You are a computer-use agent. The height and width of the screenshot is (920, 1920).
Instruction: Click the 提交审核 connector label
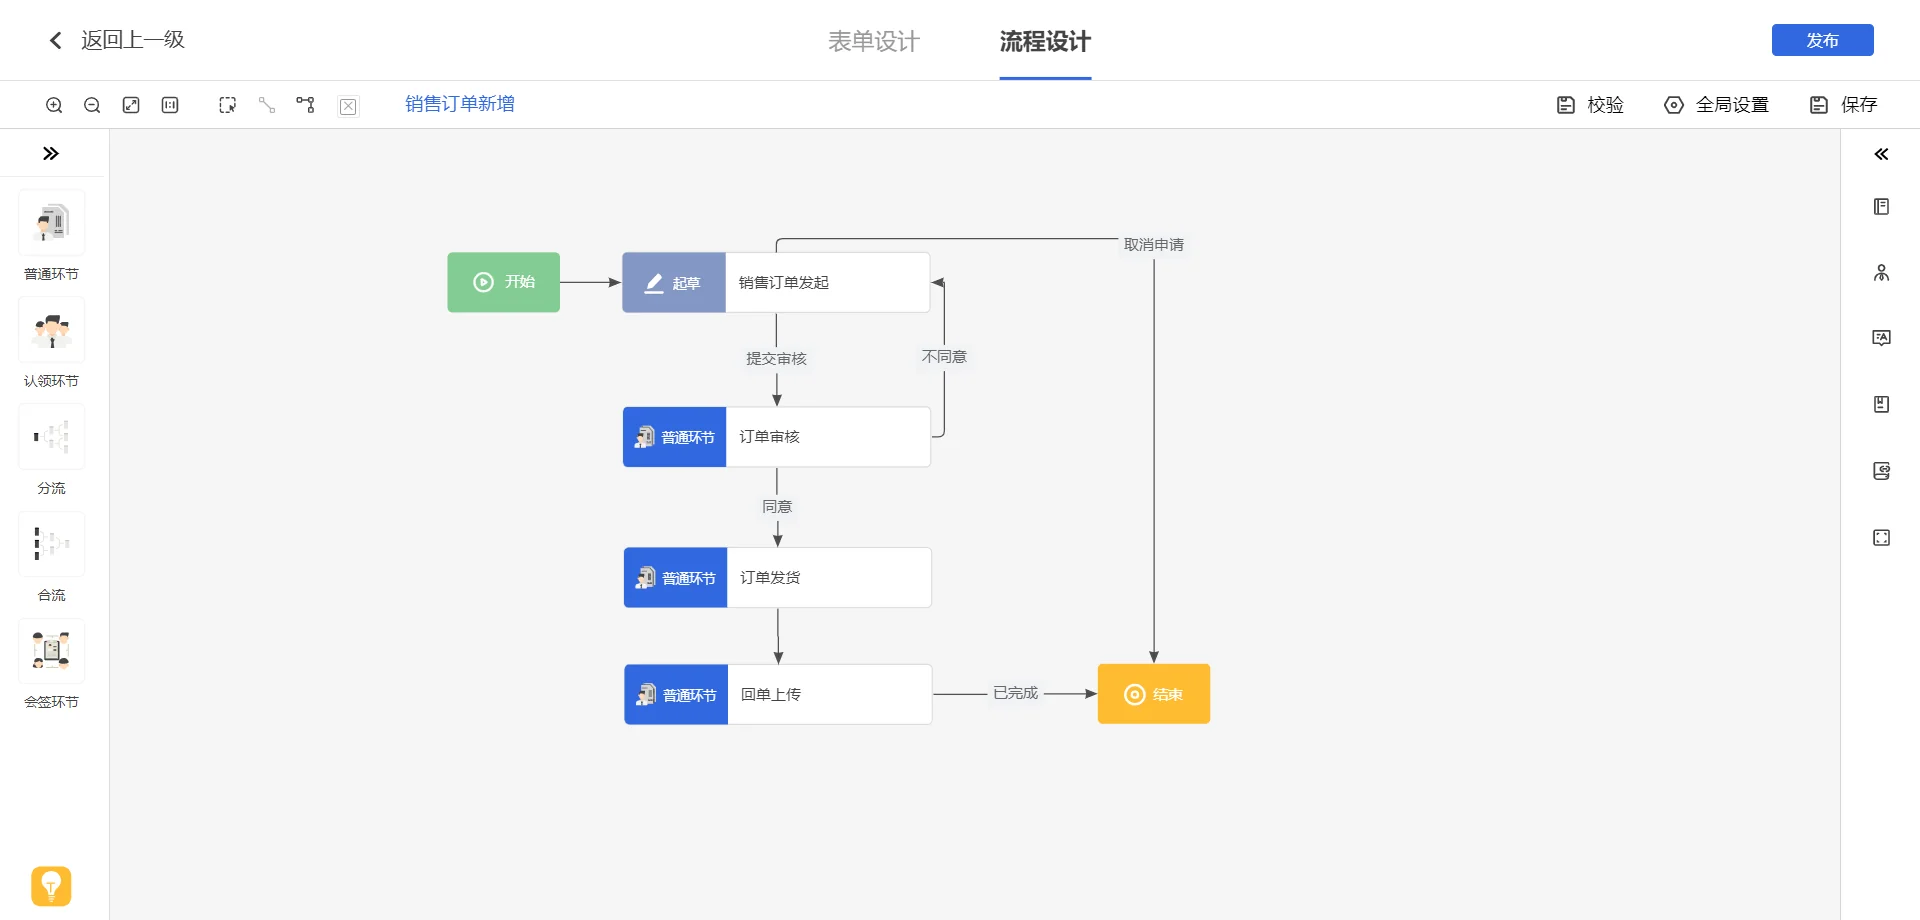776,359
